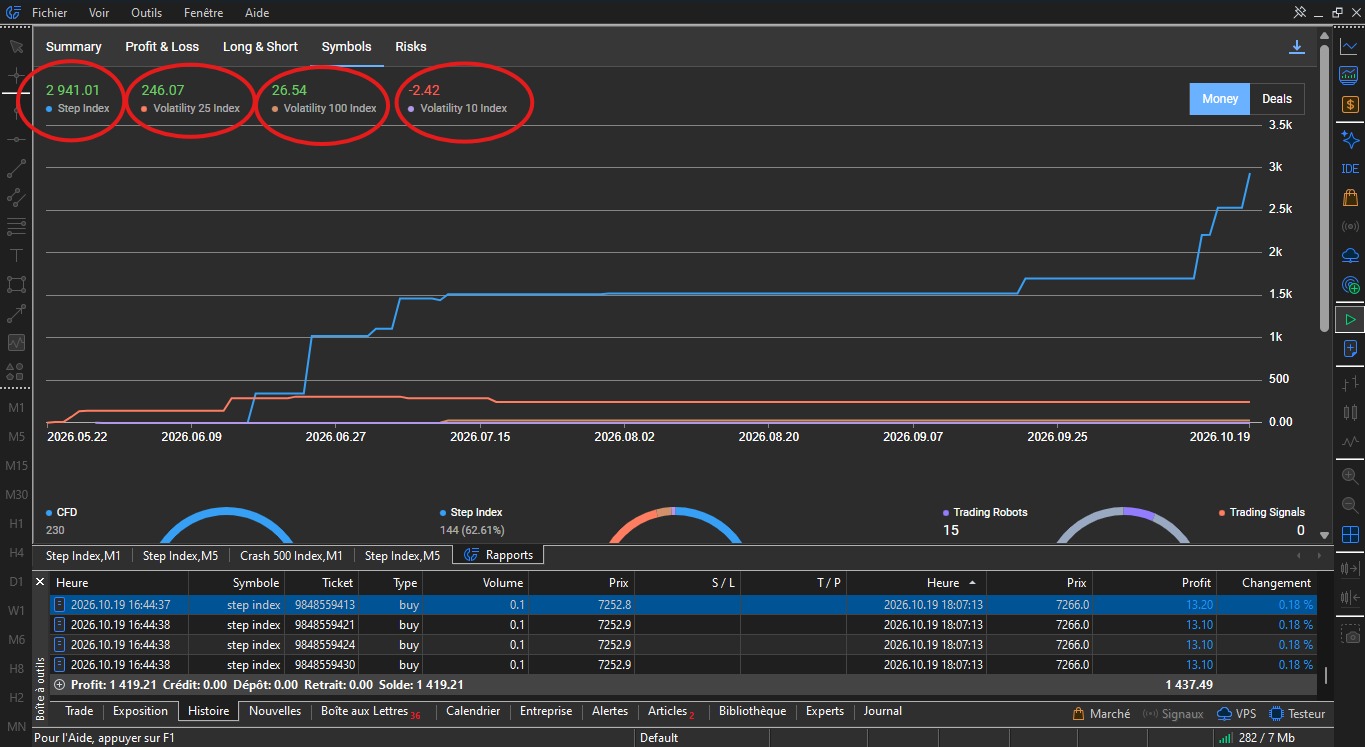
Task: Switch to Profit & Loss report tab
Action: pos(162,47)
